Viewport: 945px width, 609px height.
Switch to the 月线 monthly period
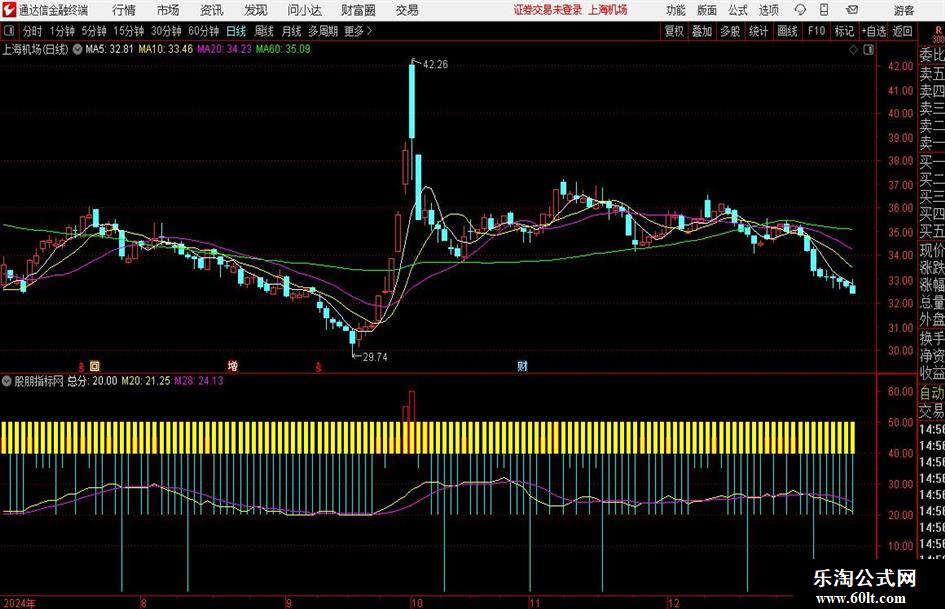(292, 31)
